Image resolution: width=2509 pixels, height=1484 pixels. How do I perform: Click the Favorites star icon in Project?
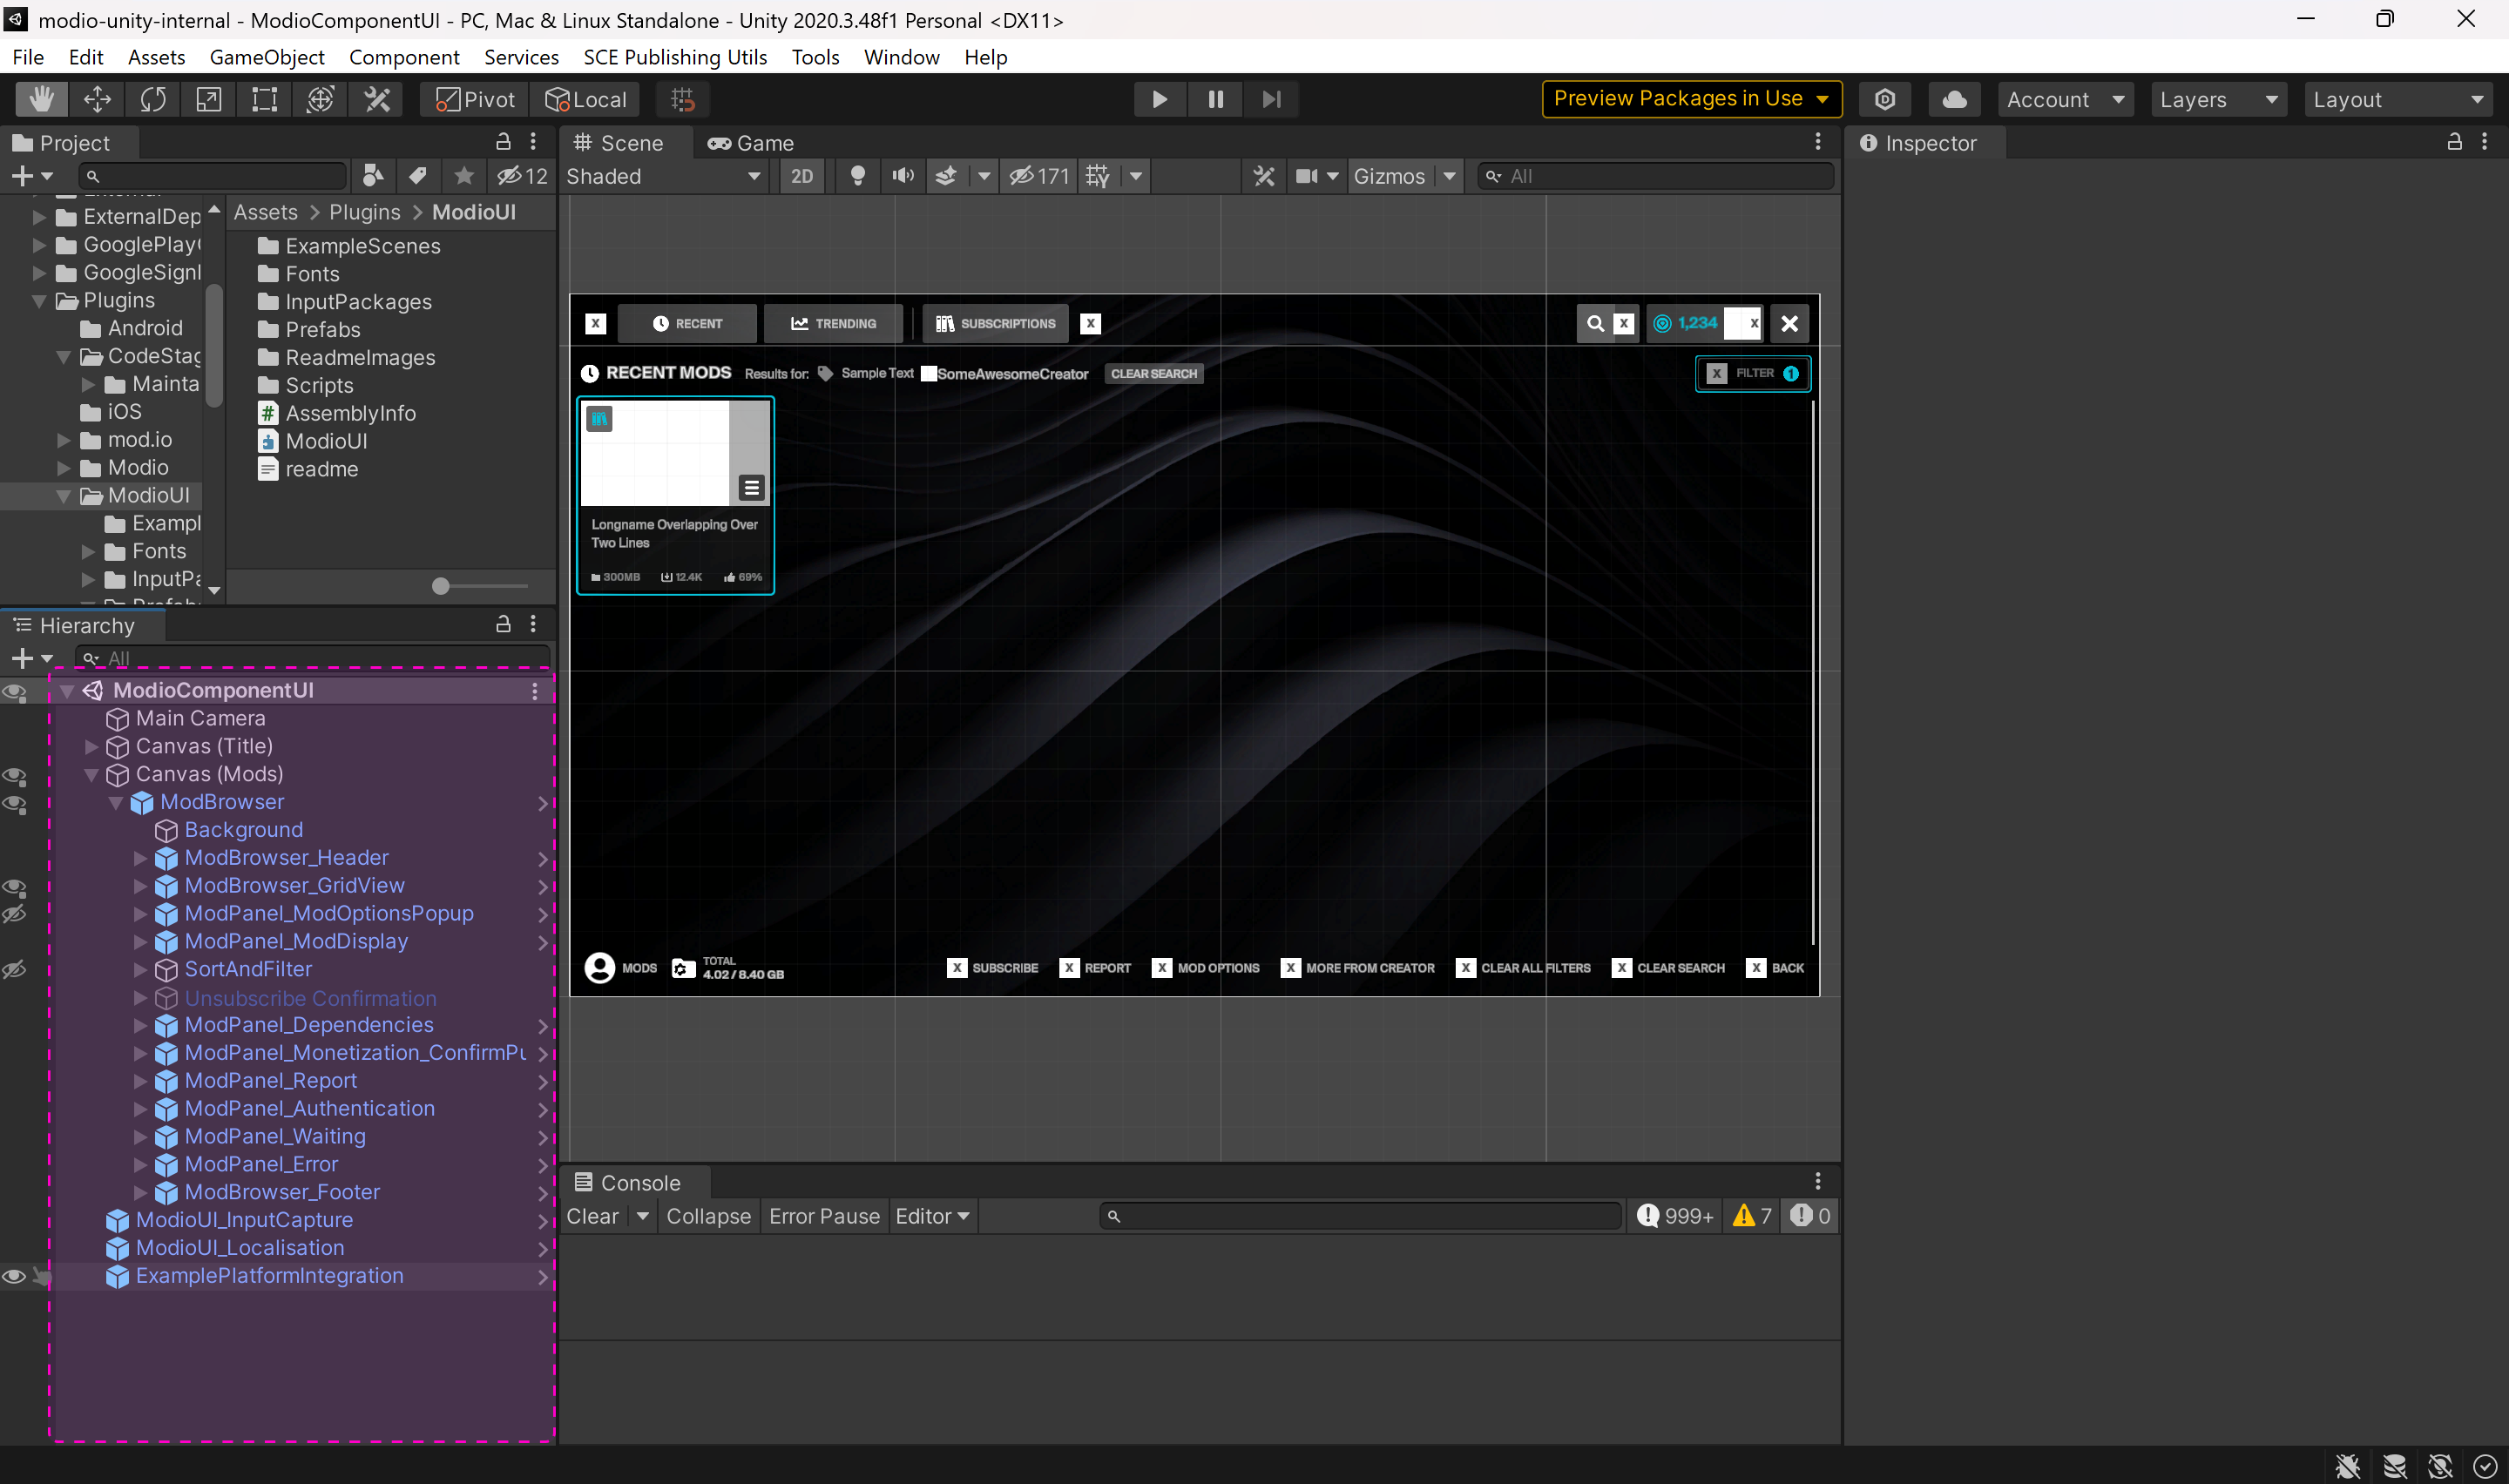coord(464,176)
